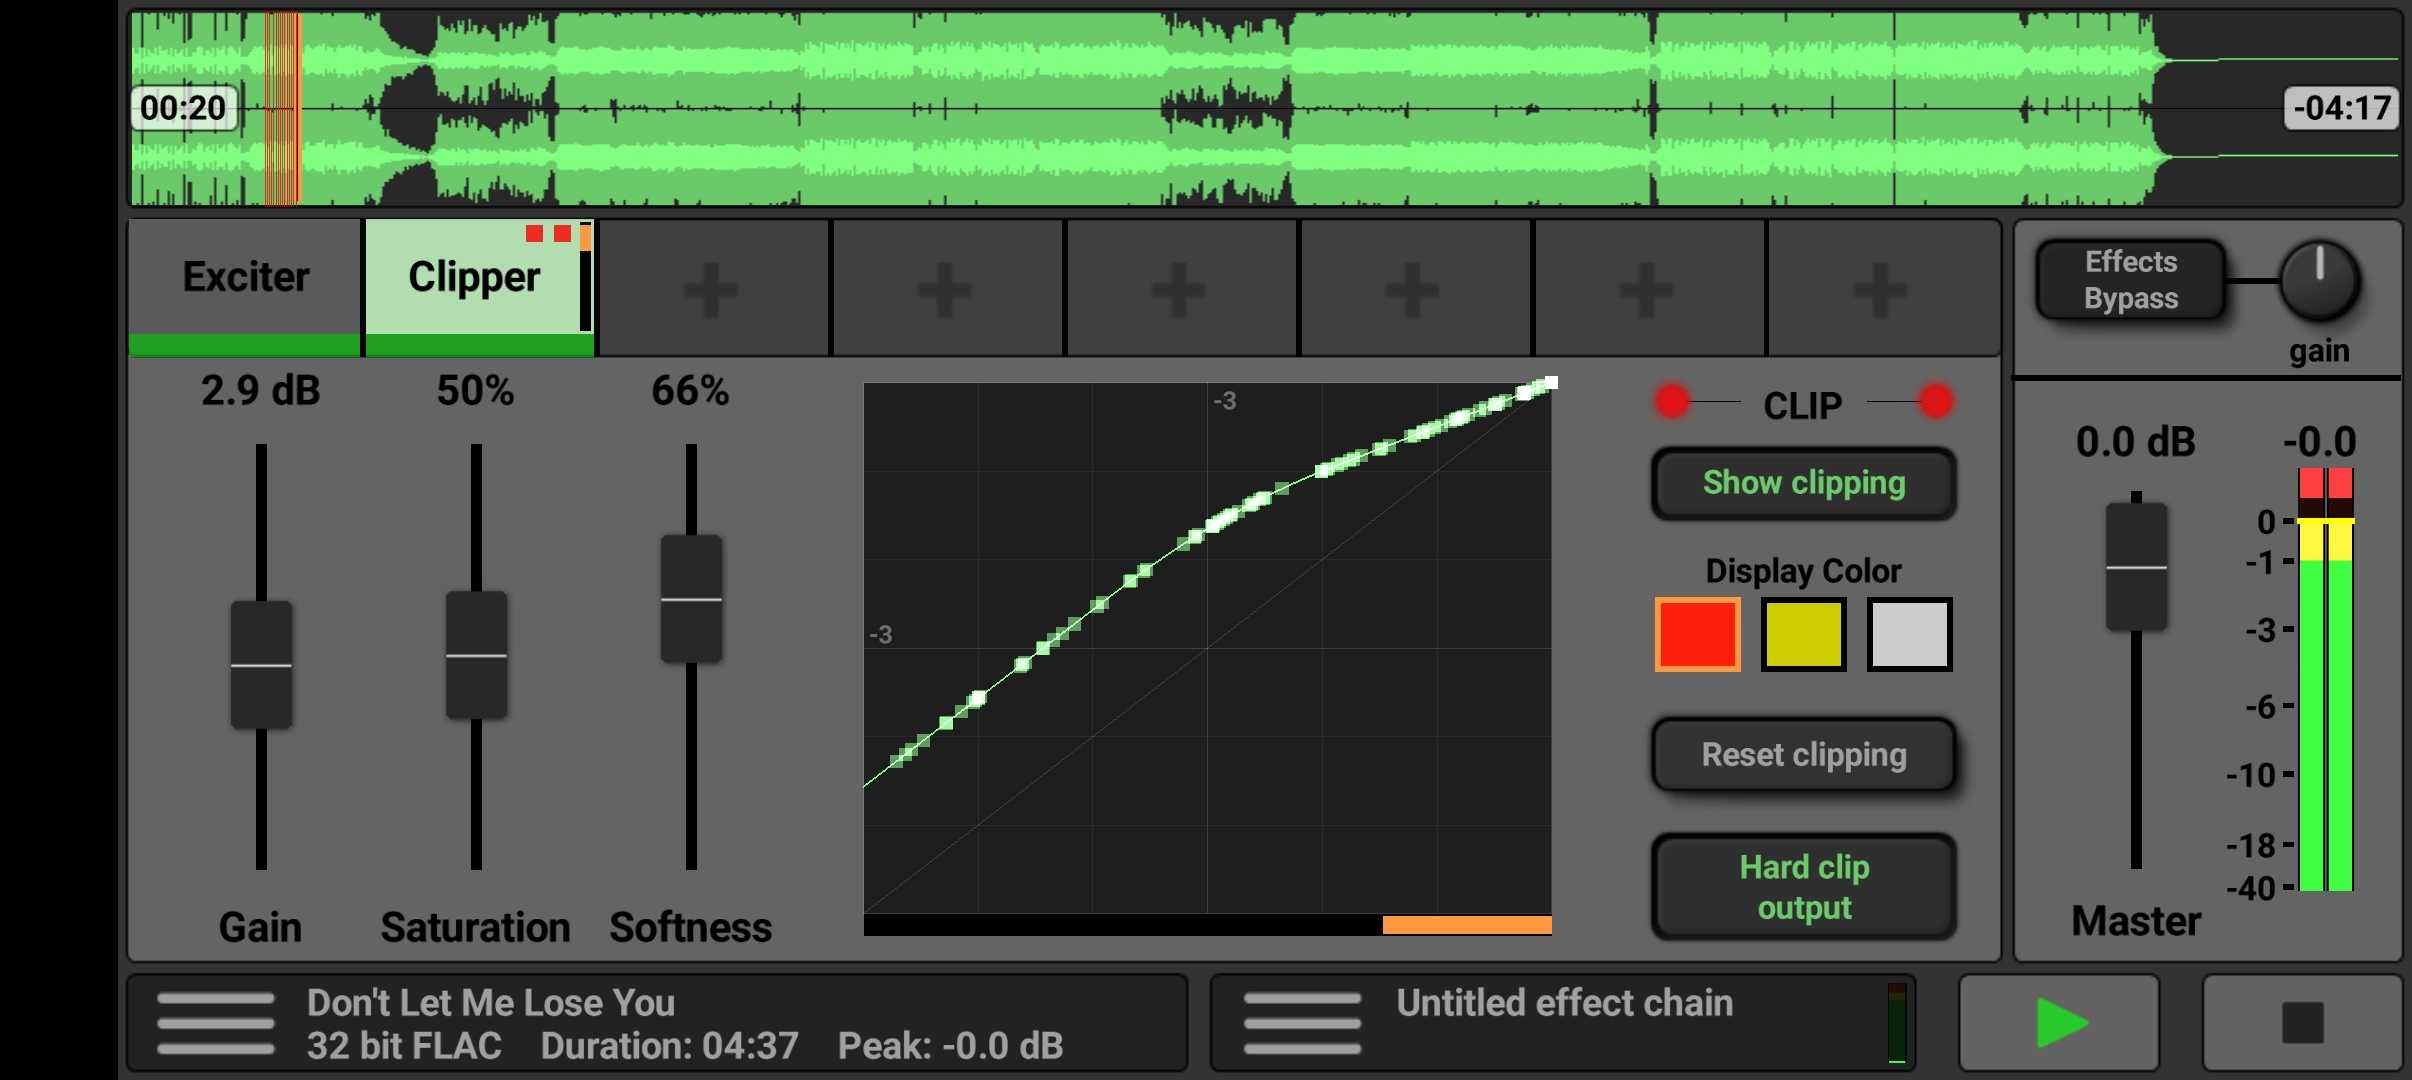Add effect in first empty plus slot
Screen dimensions: 2412x1080
point(712,290)
